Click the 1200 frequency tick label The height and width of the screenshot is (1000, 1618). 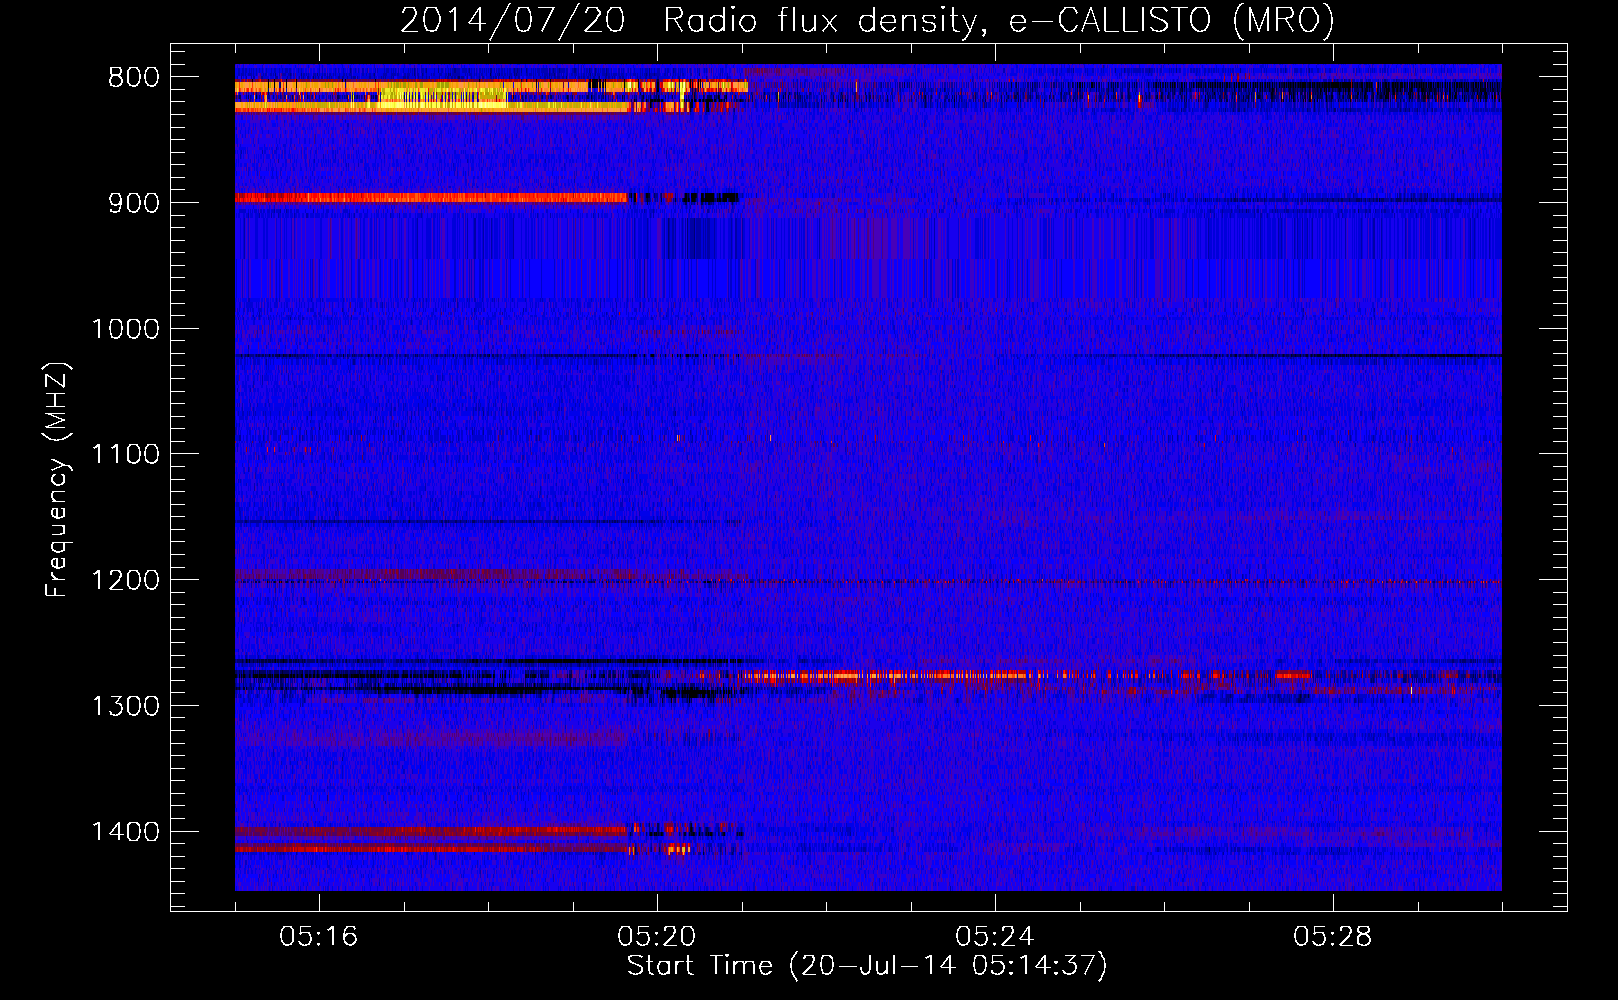coord(125,580)
